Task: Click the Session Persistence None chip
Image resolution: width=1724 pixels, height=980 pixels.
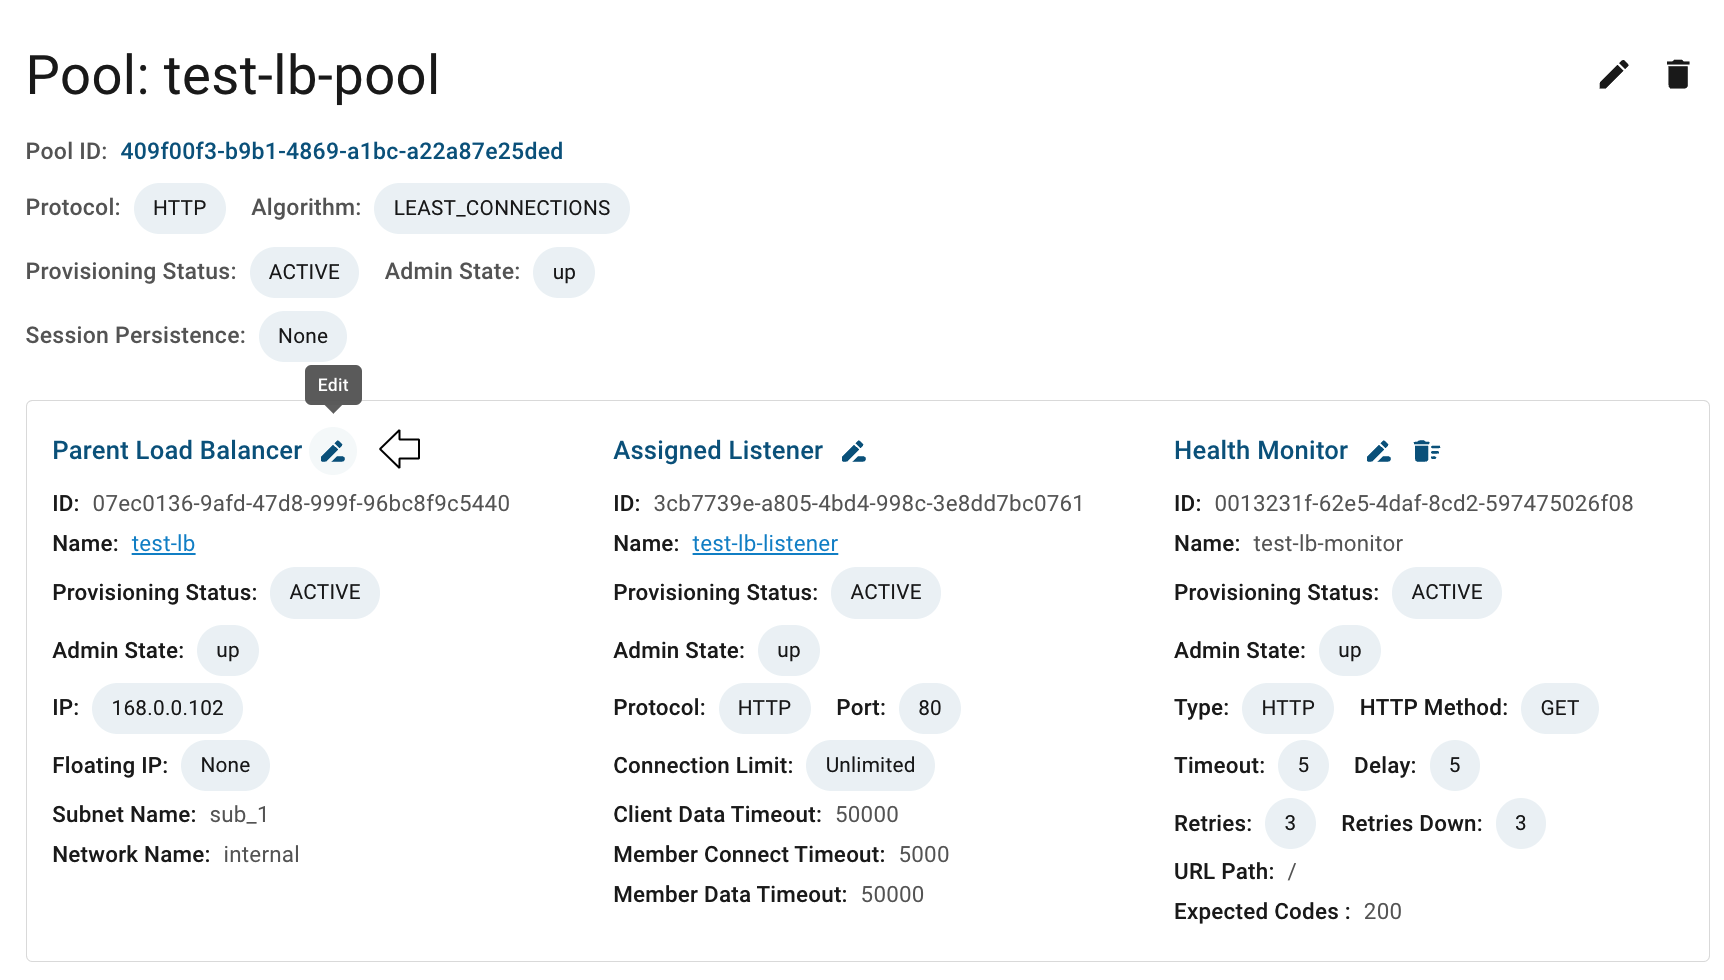Action: tap(303, 336)
